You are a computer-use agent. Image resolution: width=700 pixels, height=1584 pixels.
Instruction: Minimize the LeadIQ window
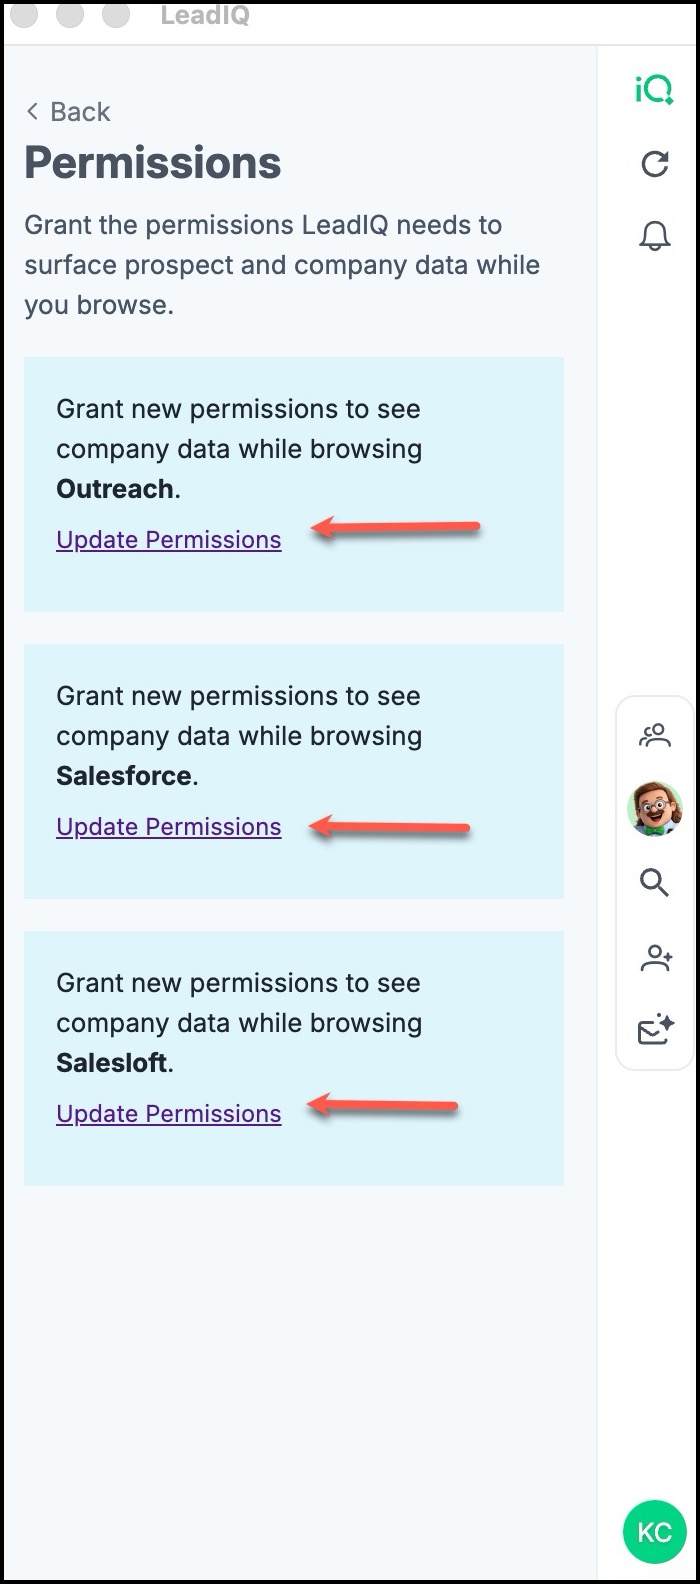tap(70, 14)
